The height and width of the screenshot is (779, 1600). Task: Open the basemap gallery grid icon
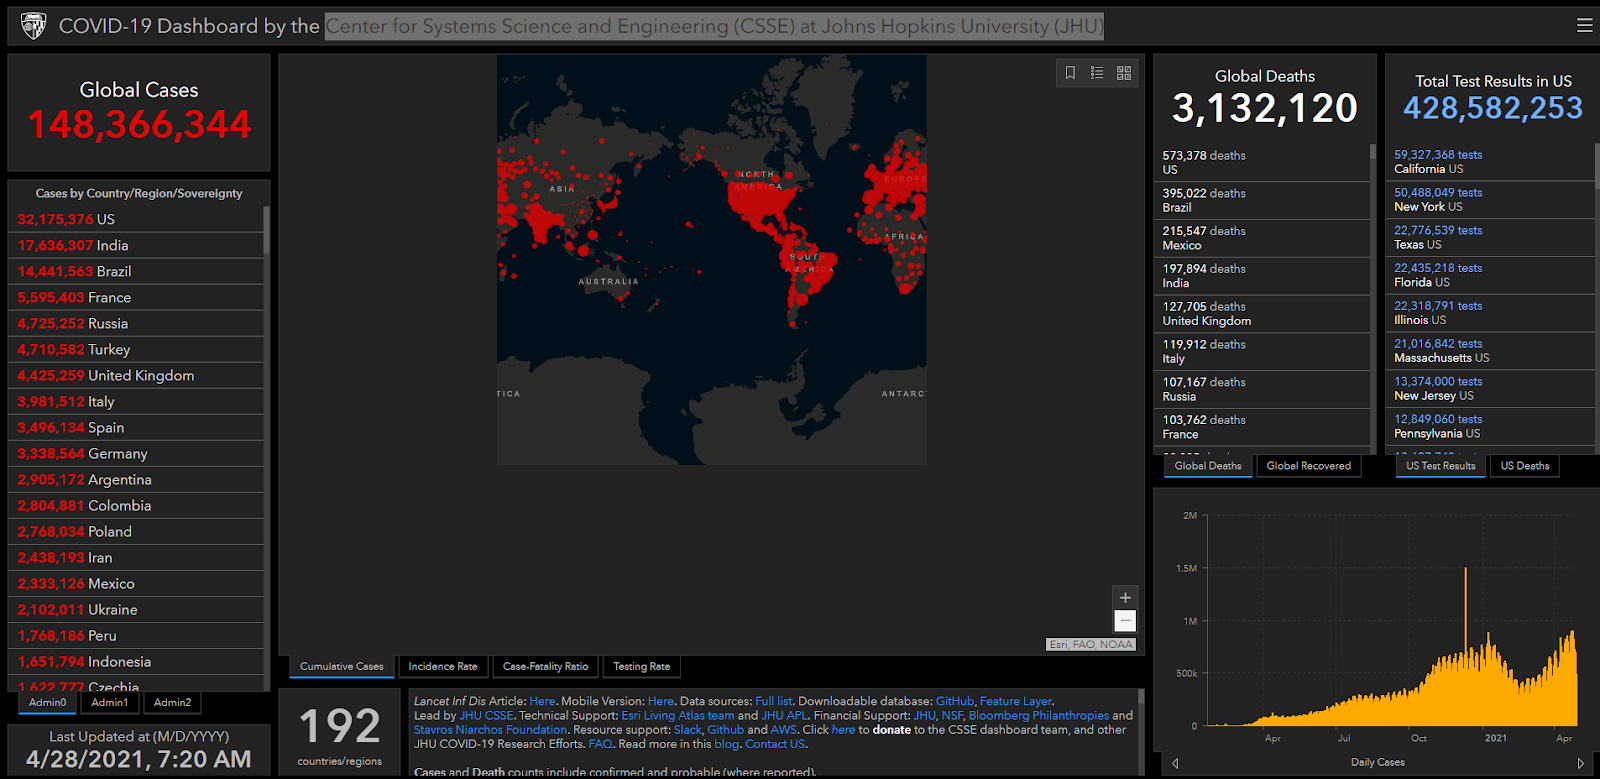[1124, 73]
